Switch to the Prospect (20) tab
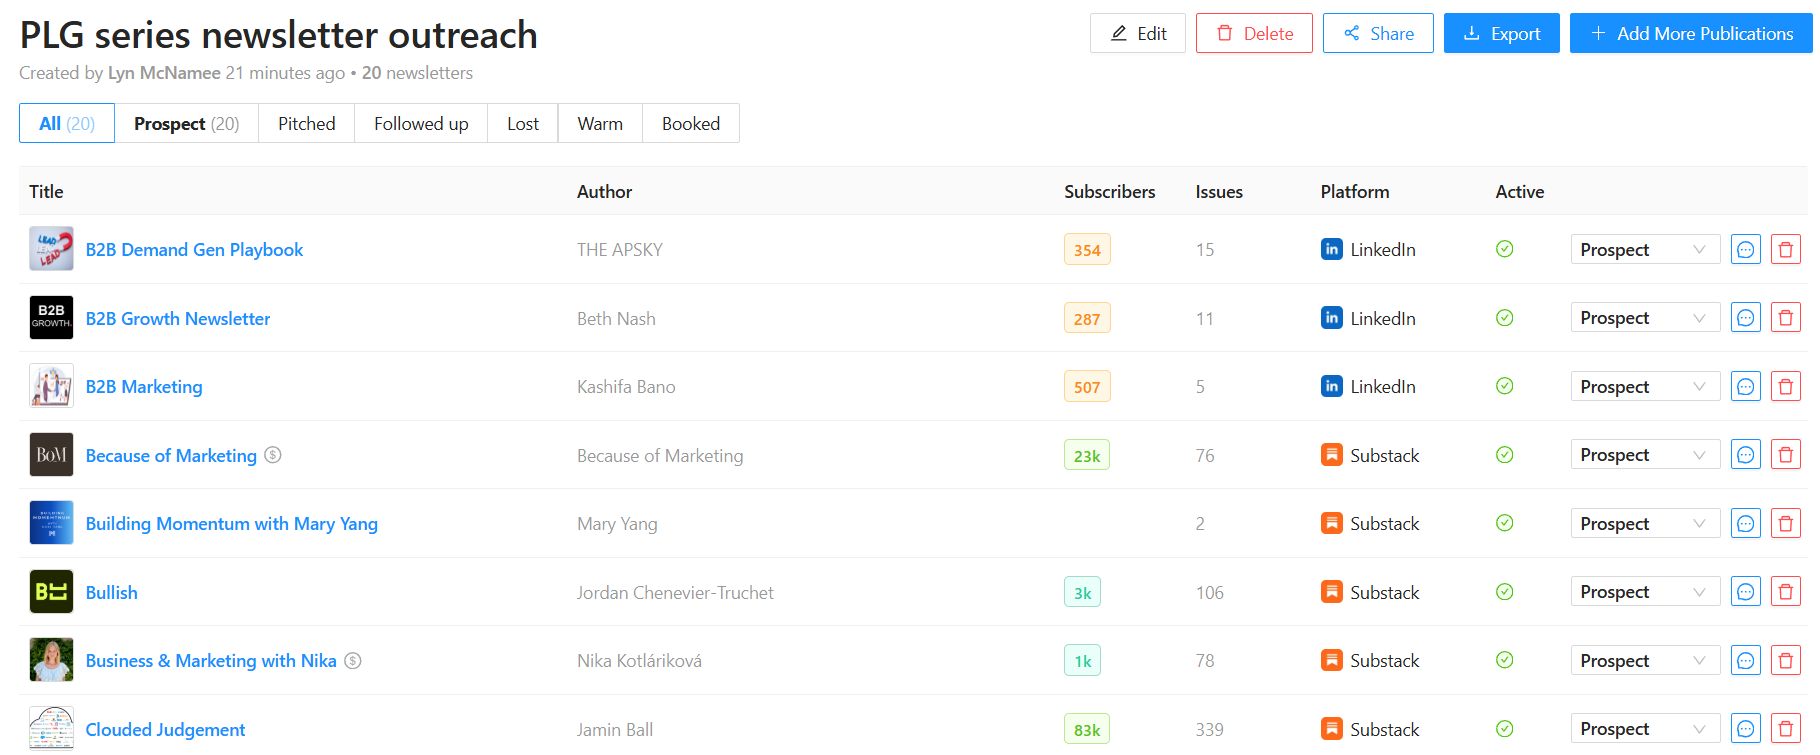 (186, 123)
